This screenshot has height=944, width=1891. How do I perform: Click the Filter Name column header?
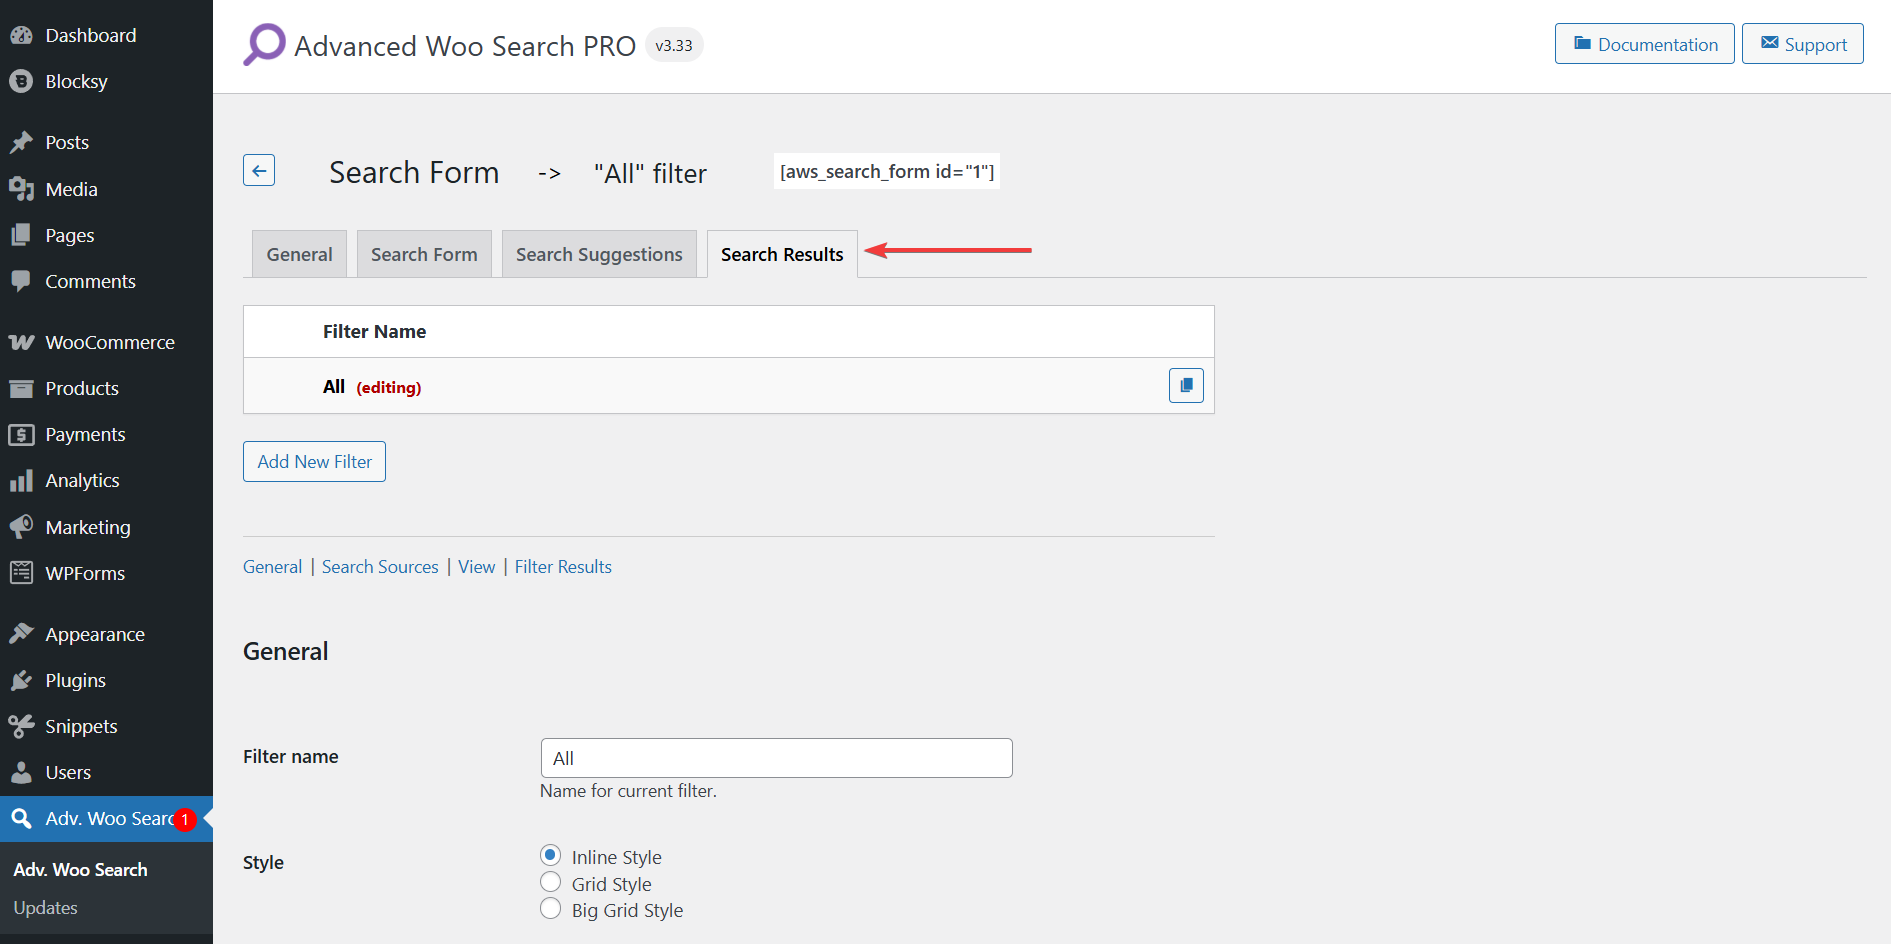coord(374,331)
